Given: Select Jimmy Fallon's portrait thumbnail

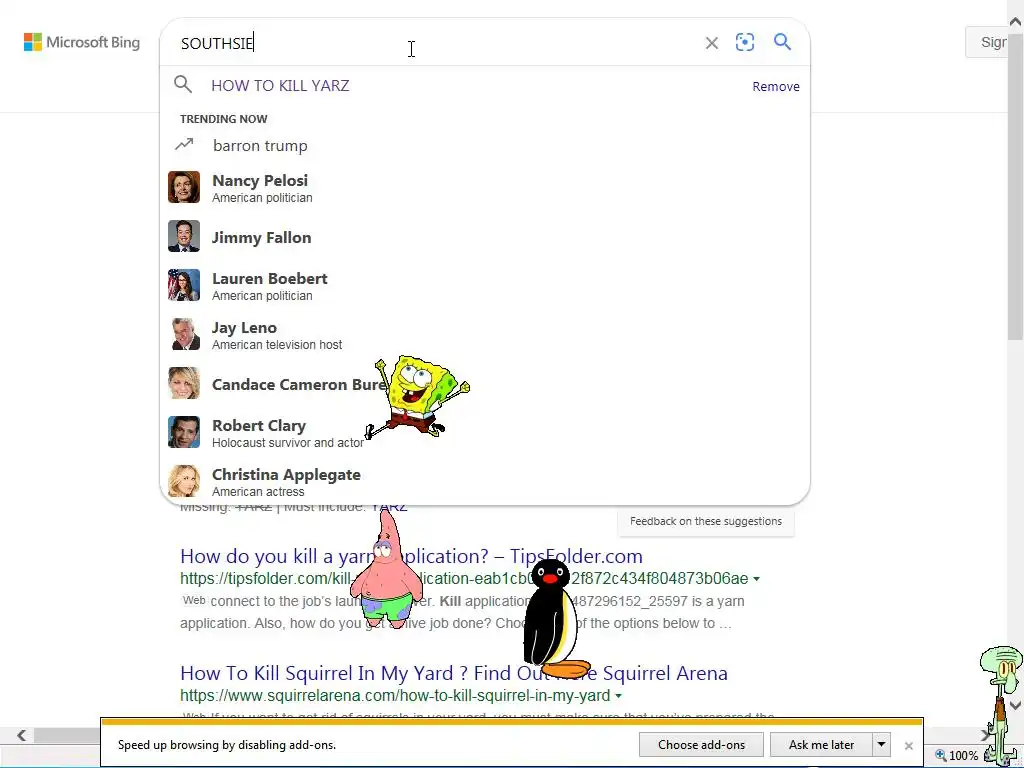Looking at the screenshot, I should click(184, 236).
